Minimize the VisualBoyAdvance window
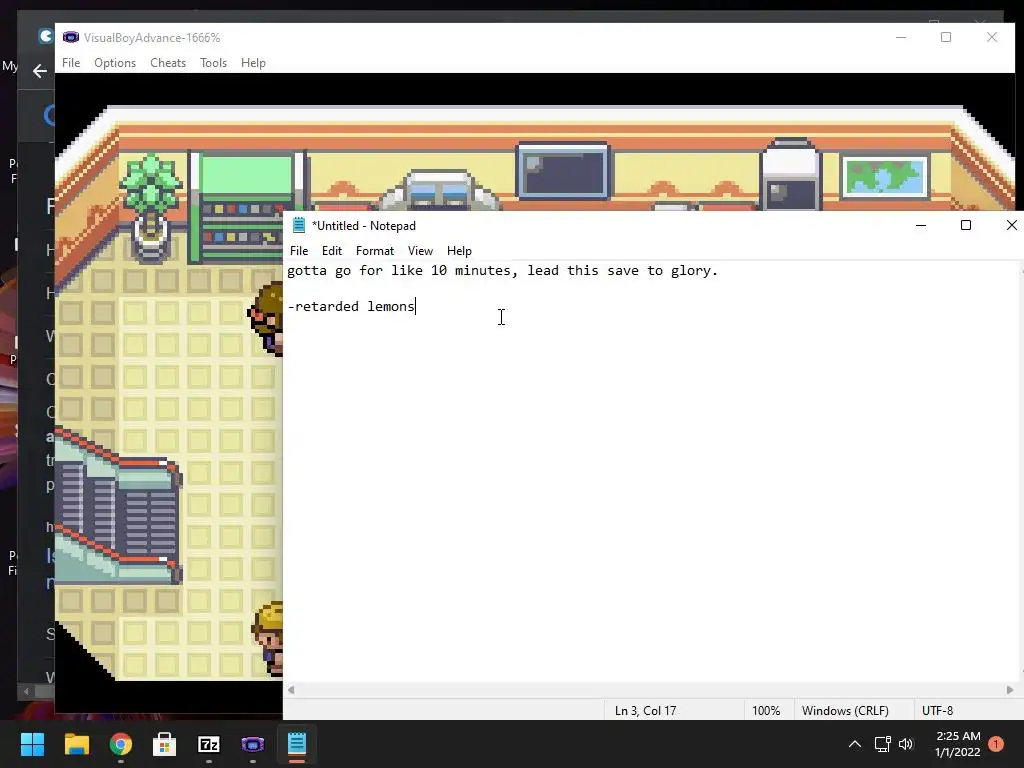Screen dimensions: 1024x768 (901, 37)
